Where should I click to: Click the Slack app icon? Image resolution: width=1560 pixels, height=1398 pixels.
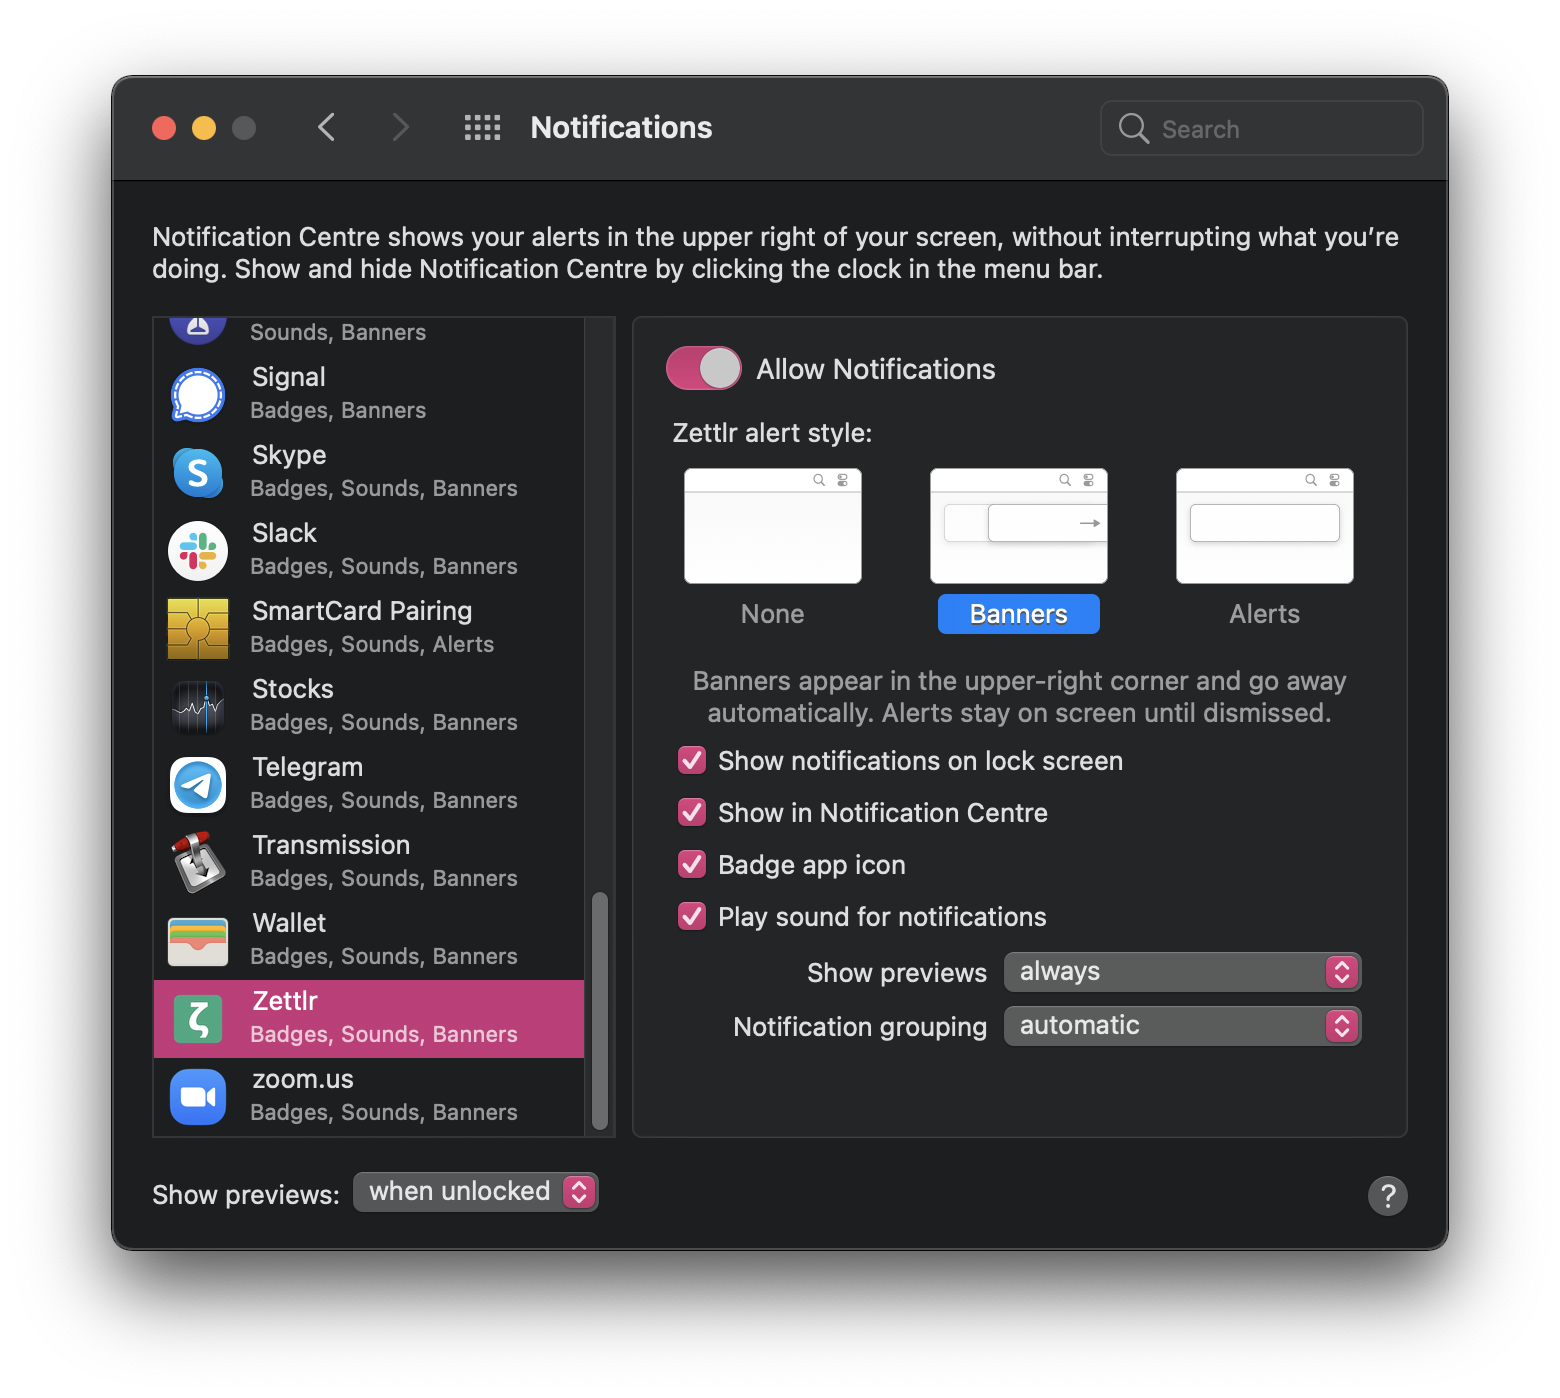coord(198,551)
